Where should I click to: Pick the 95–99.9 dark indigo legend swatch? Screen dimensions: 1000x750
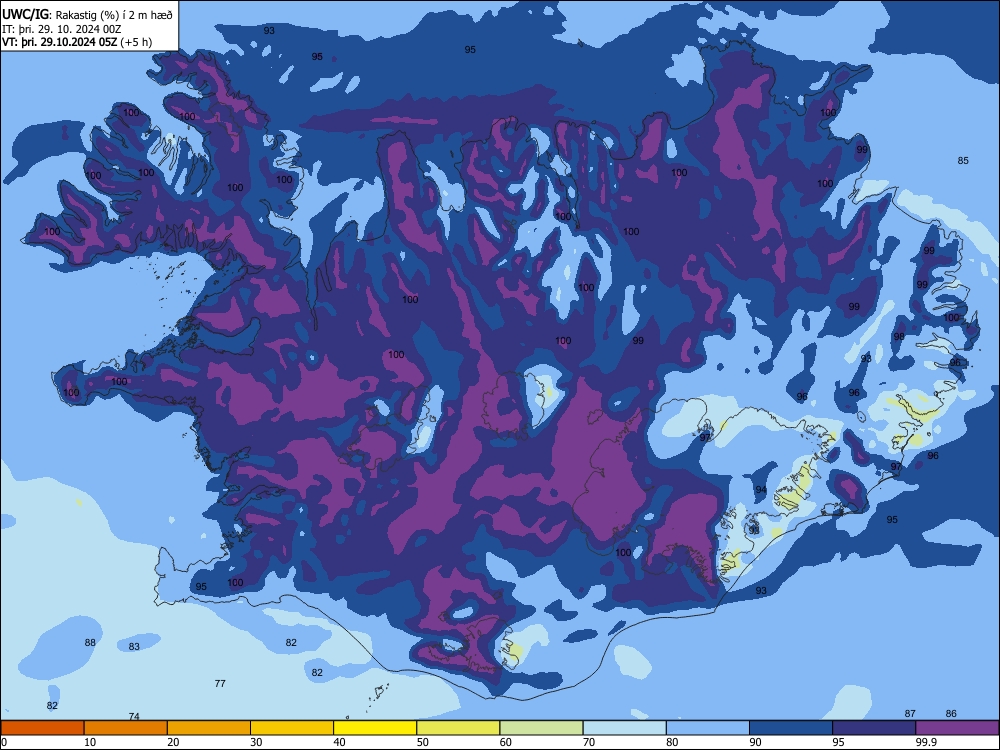874,728
